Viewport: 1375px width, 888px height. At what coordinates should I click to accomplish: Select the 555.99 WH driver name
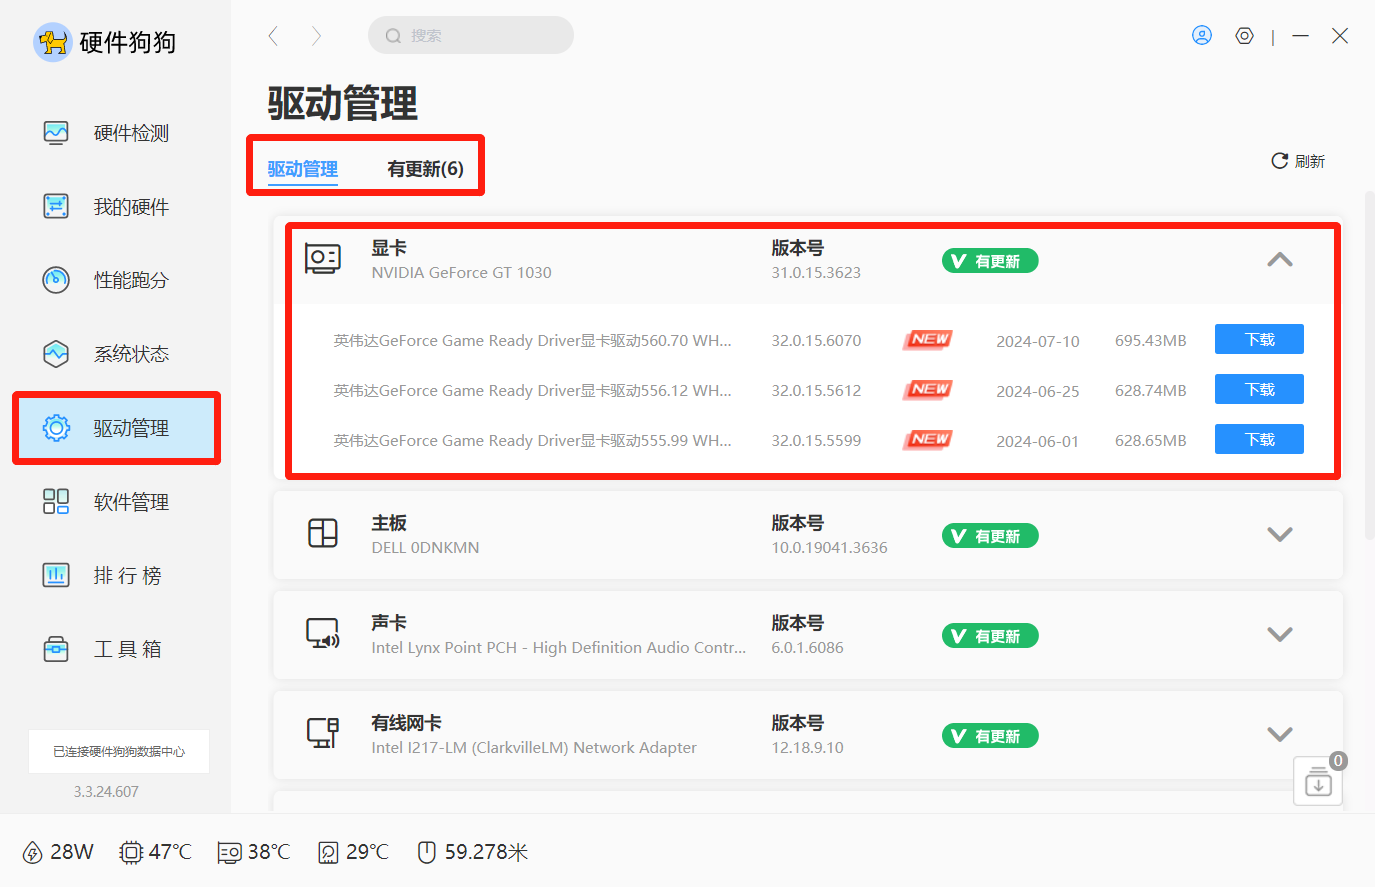pos(532,440)
